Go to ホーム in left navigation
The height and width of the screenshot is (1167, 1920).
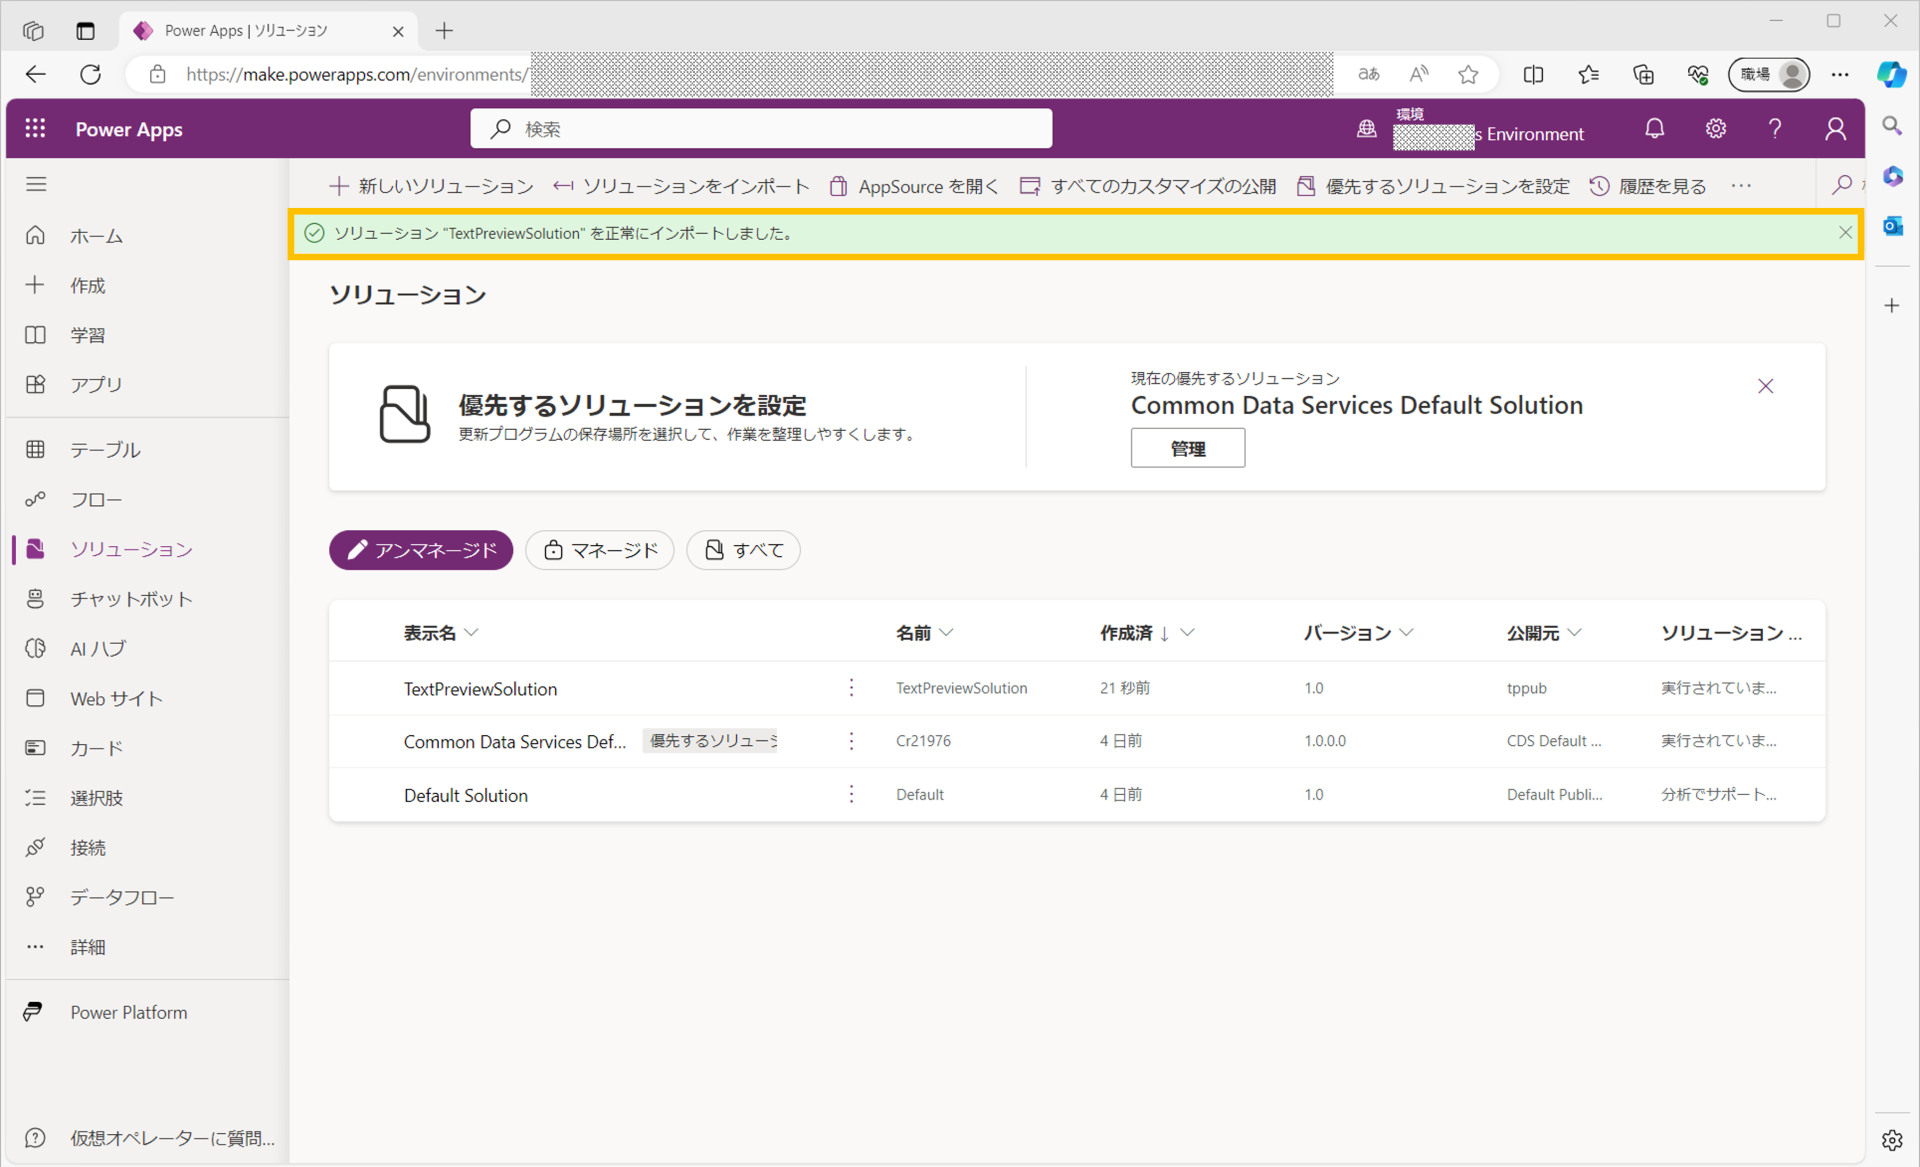(x=147, y=236)
